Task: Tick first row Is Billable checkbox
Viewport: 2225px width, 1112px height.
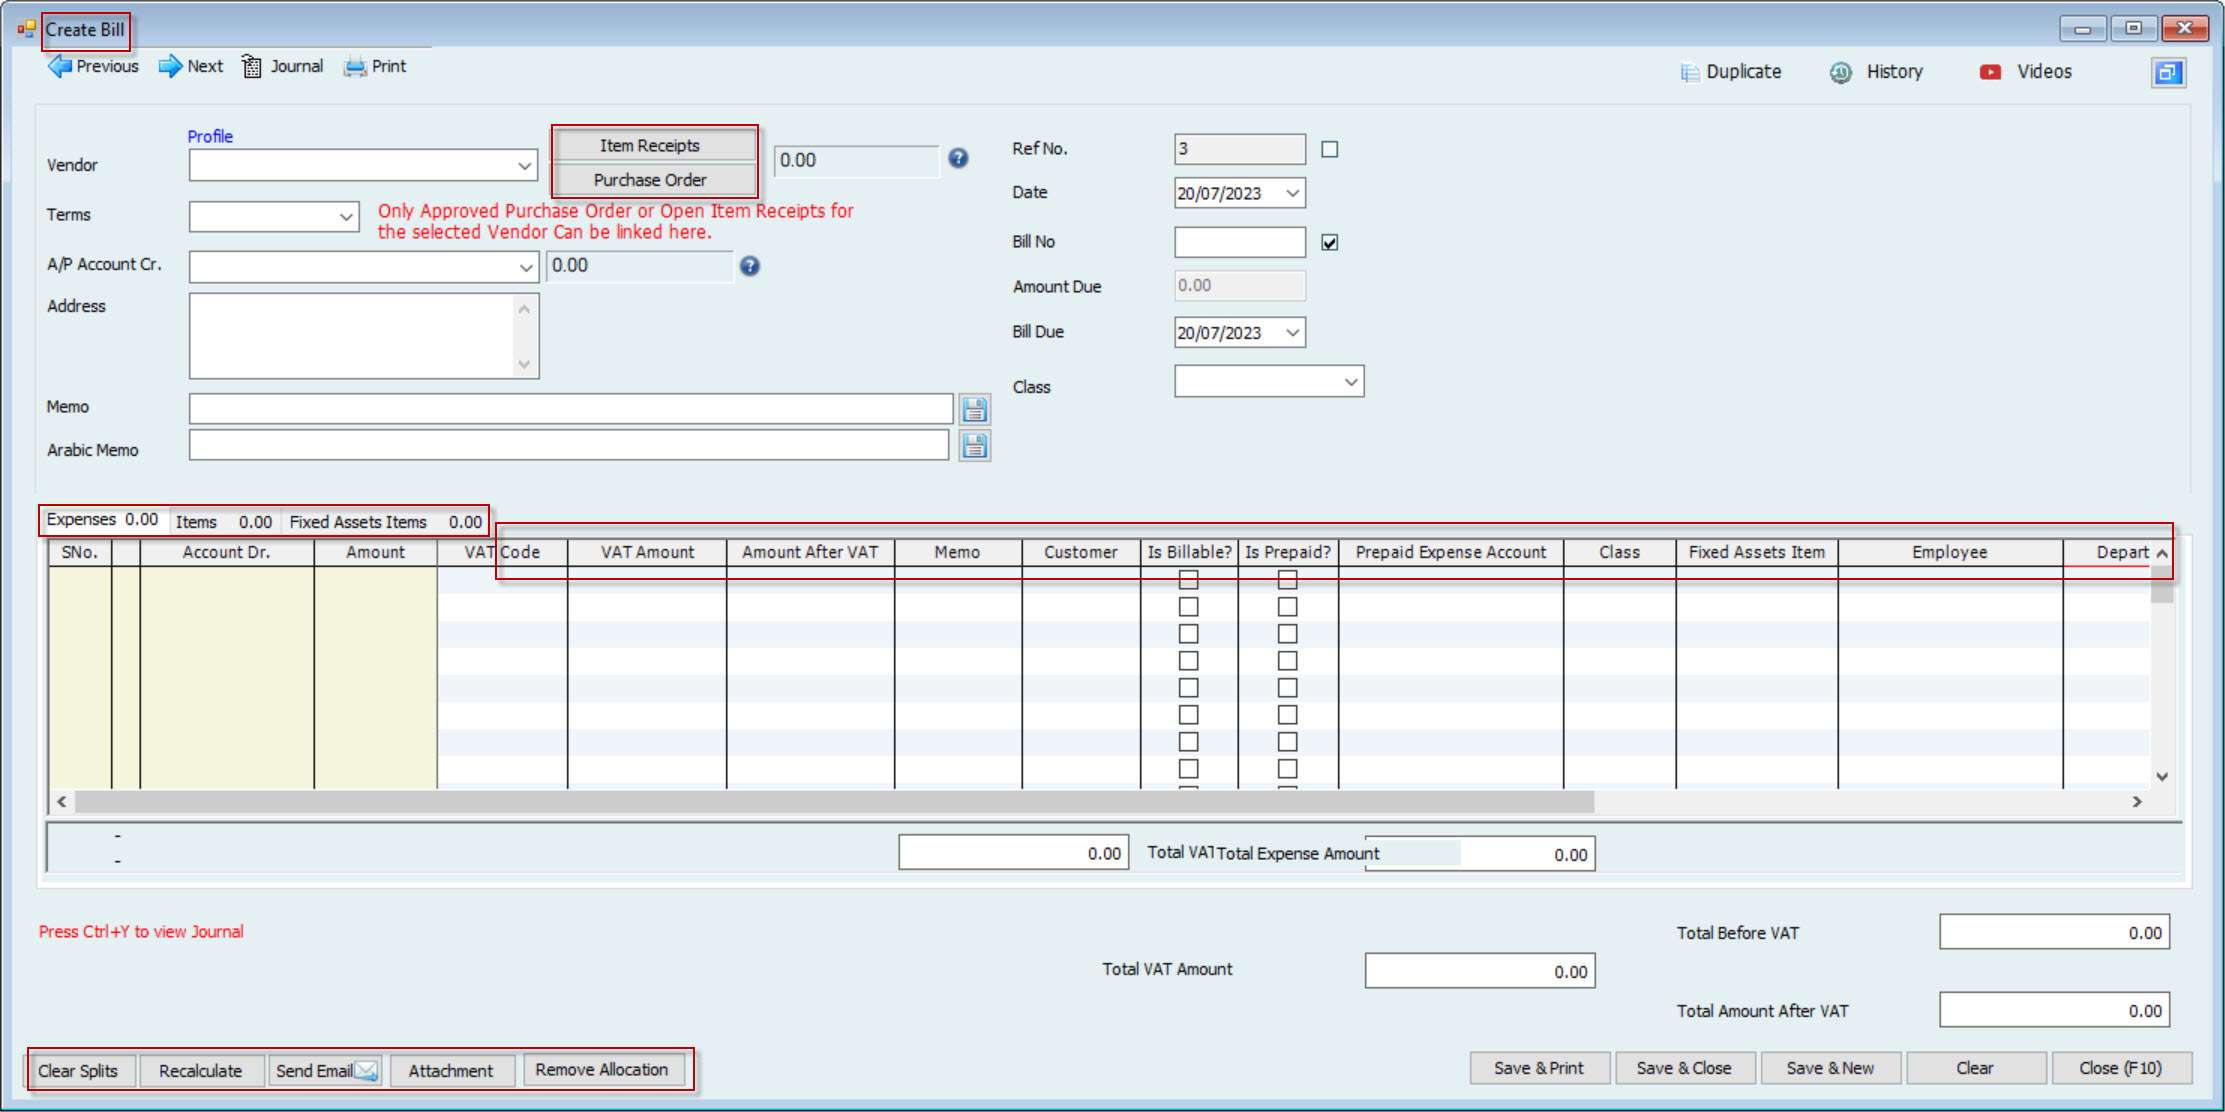Action: (1188, 580)
